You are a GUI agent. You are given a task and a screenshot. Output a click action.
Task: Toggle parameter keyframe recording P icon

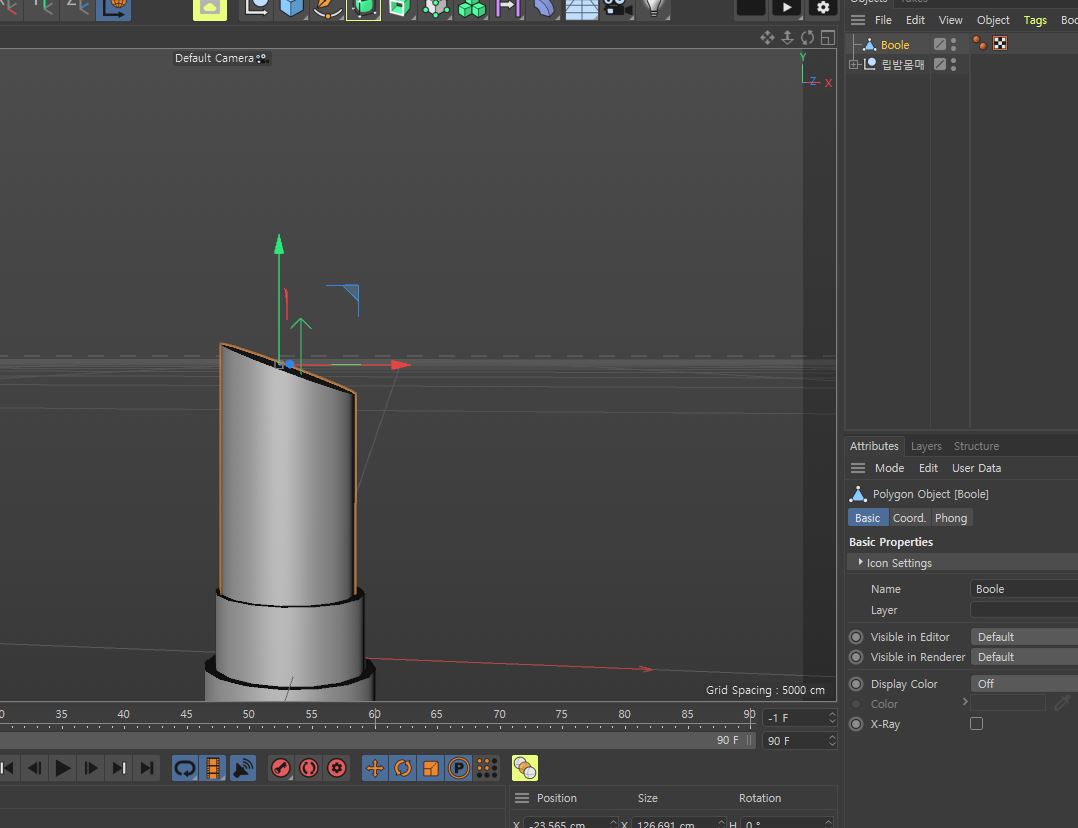click(459, 768)
